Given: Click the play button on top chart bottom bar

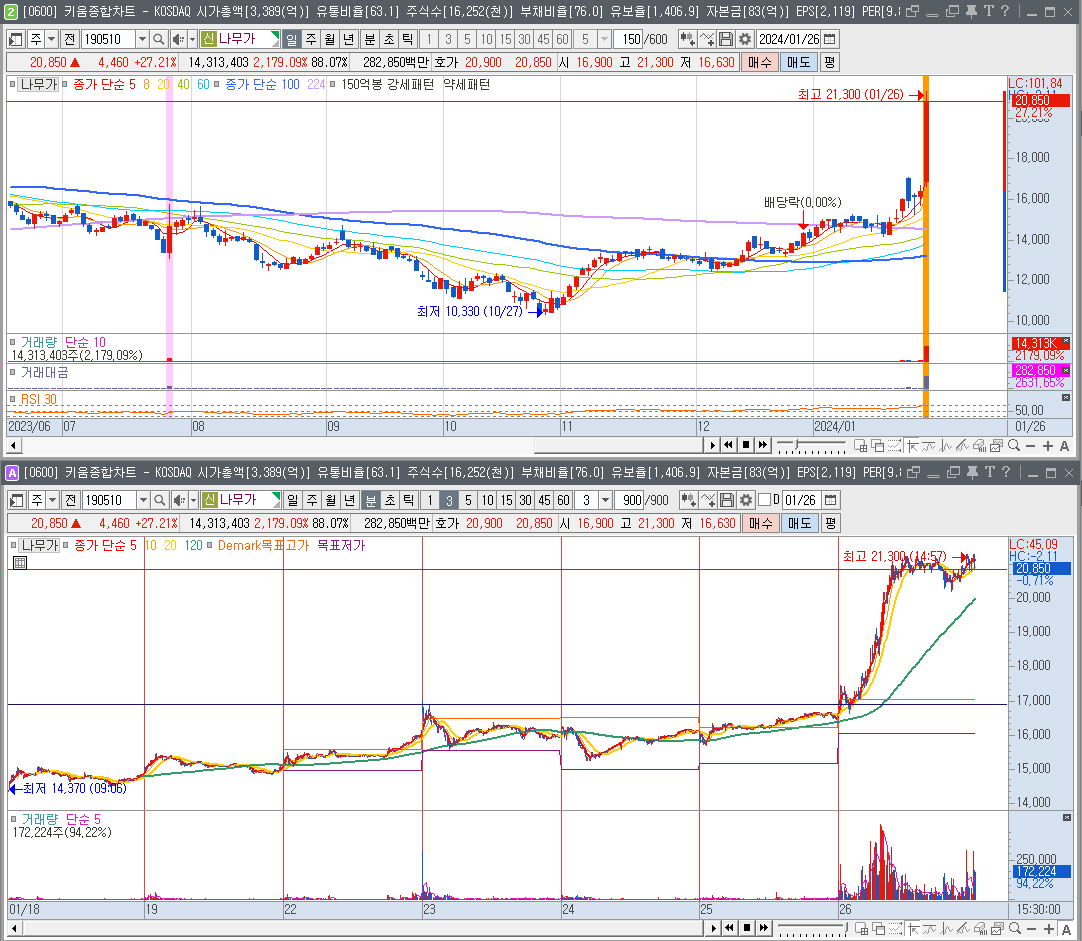Looking at the screenshot, I should [713, 446].
